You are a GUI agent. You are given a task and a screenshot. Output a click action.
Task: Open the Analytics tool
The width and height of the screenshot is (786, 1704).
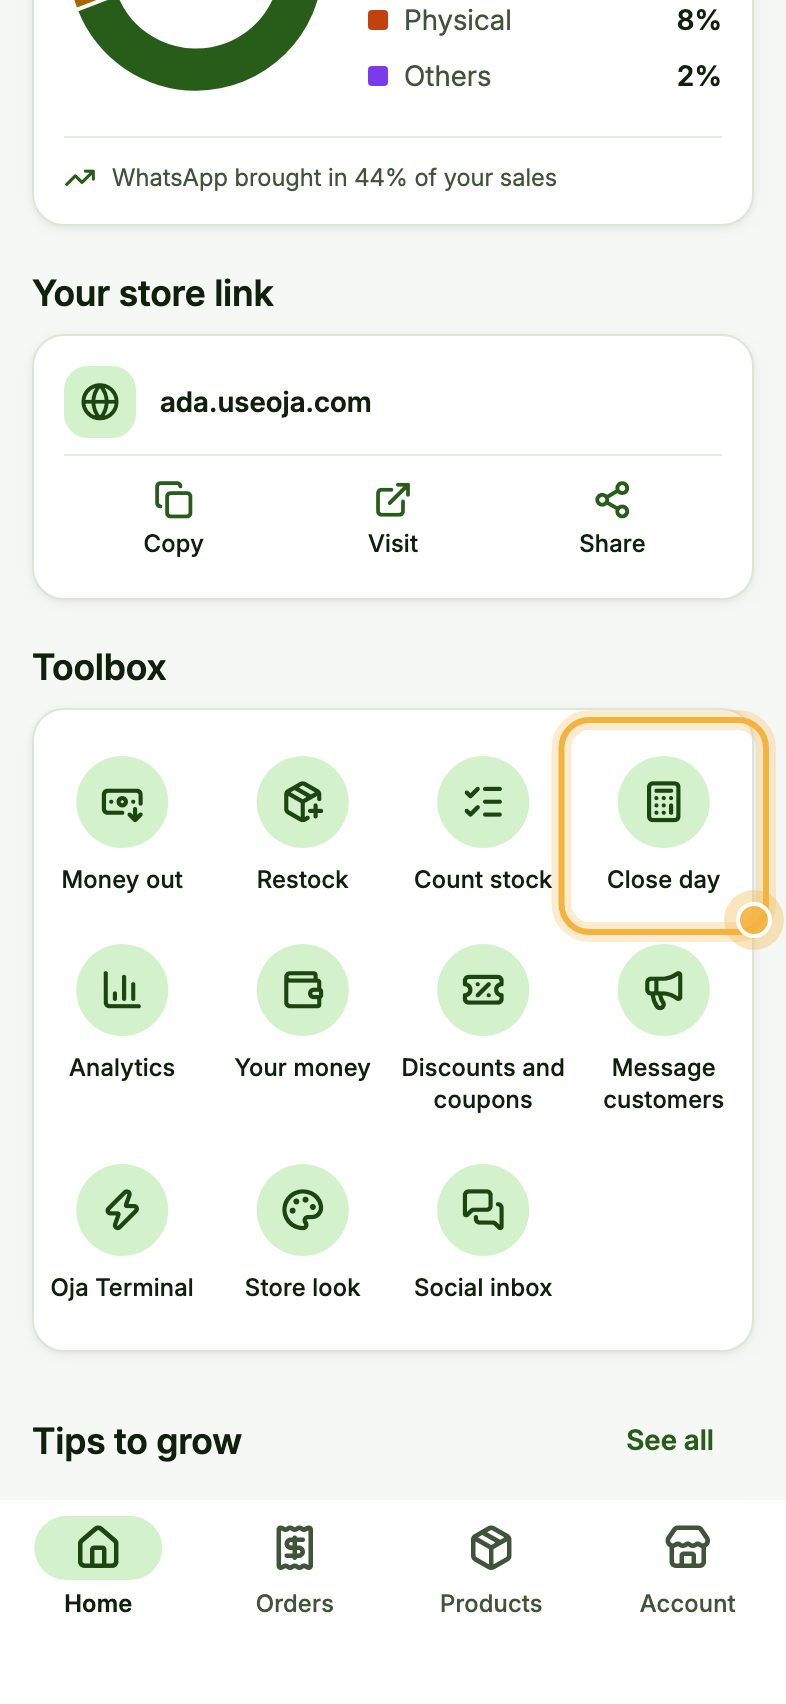[122, 1013]
